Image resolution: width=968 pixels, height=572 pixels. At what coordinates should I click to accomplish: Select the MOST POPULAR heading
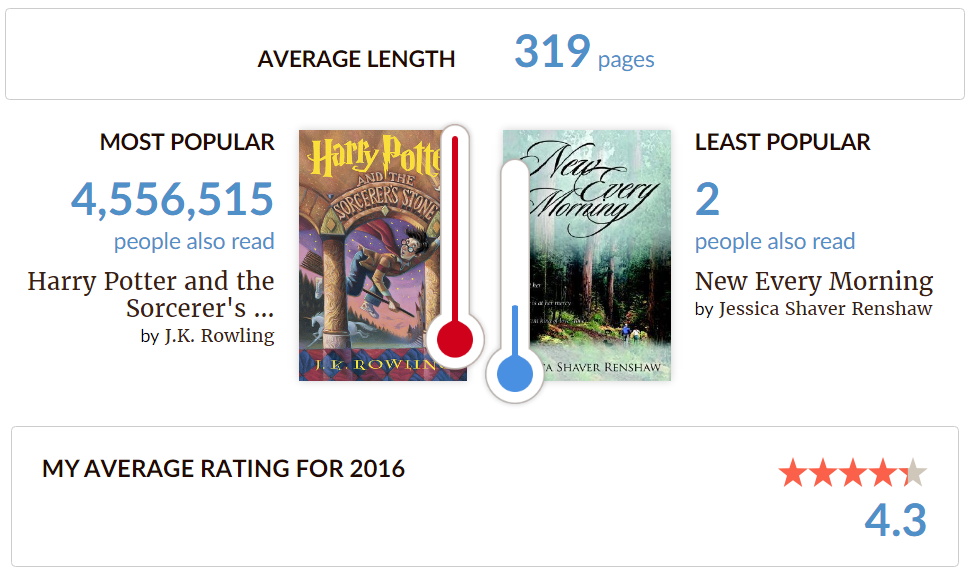[187, 143]
